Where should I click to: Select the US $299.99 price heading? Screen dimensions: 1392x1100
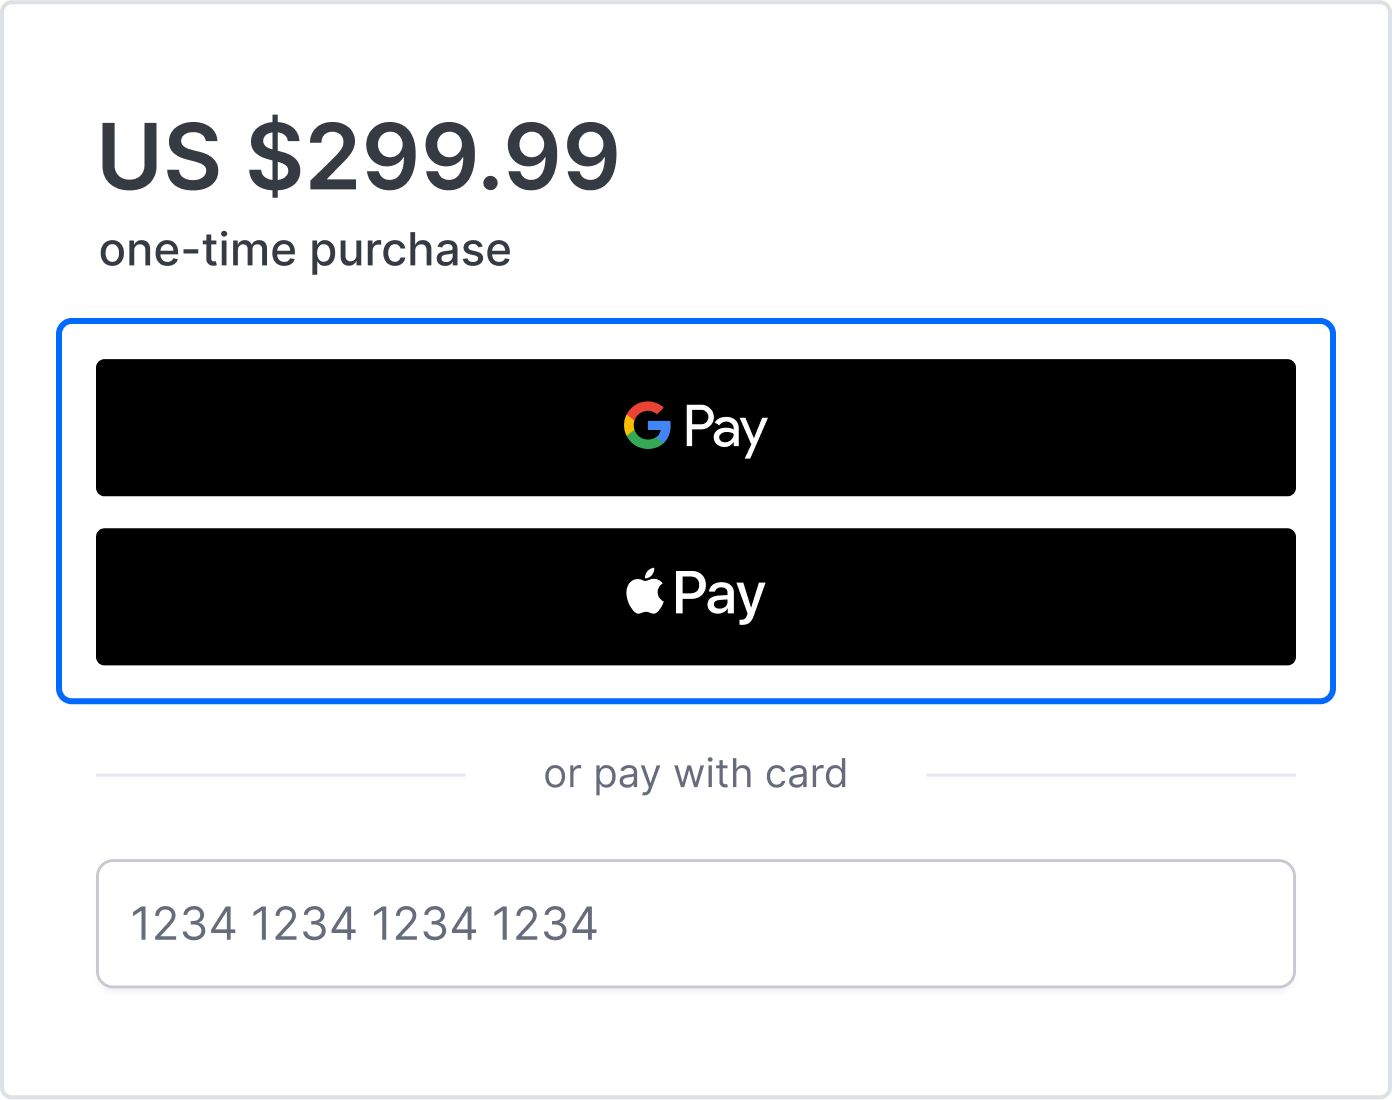(359, 157)
